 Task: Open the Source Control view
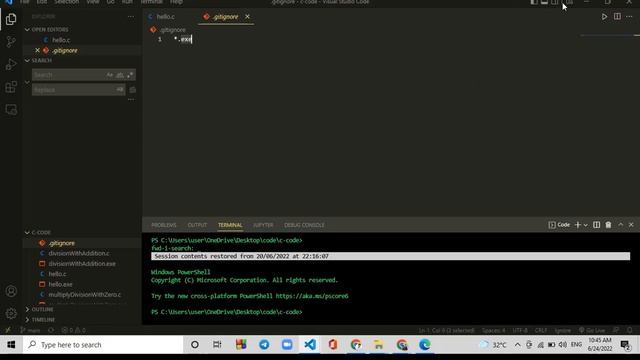11,41
